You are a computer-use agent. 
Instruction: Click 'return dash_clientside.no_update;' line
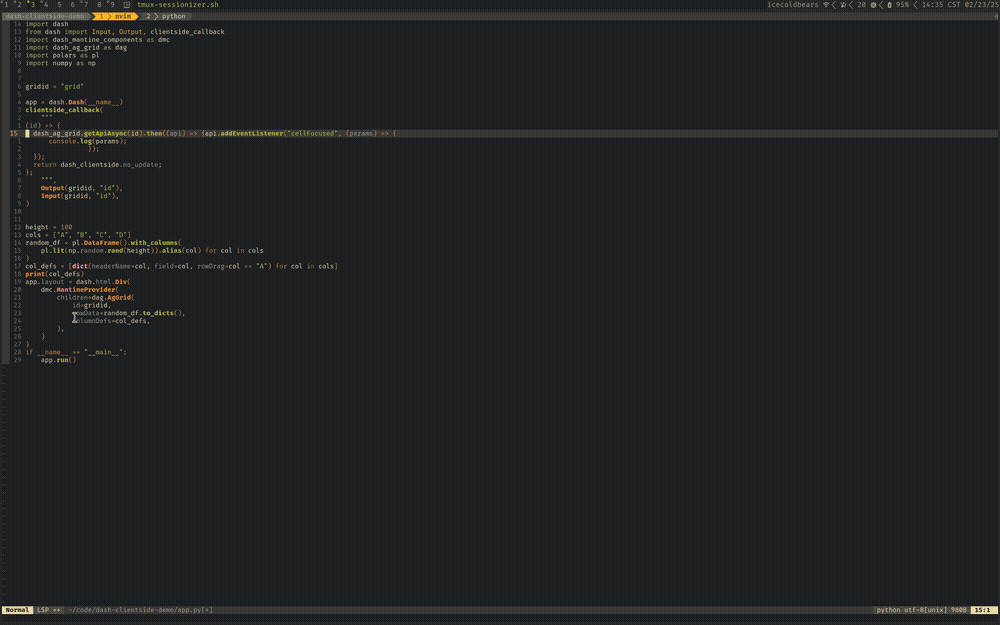pos(98,165)
